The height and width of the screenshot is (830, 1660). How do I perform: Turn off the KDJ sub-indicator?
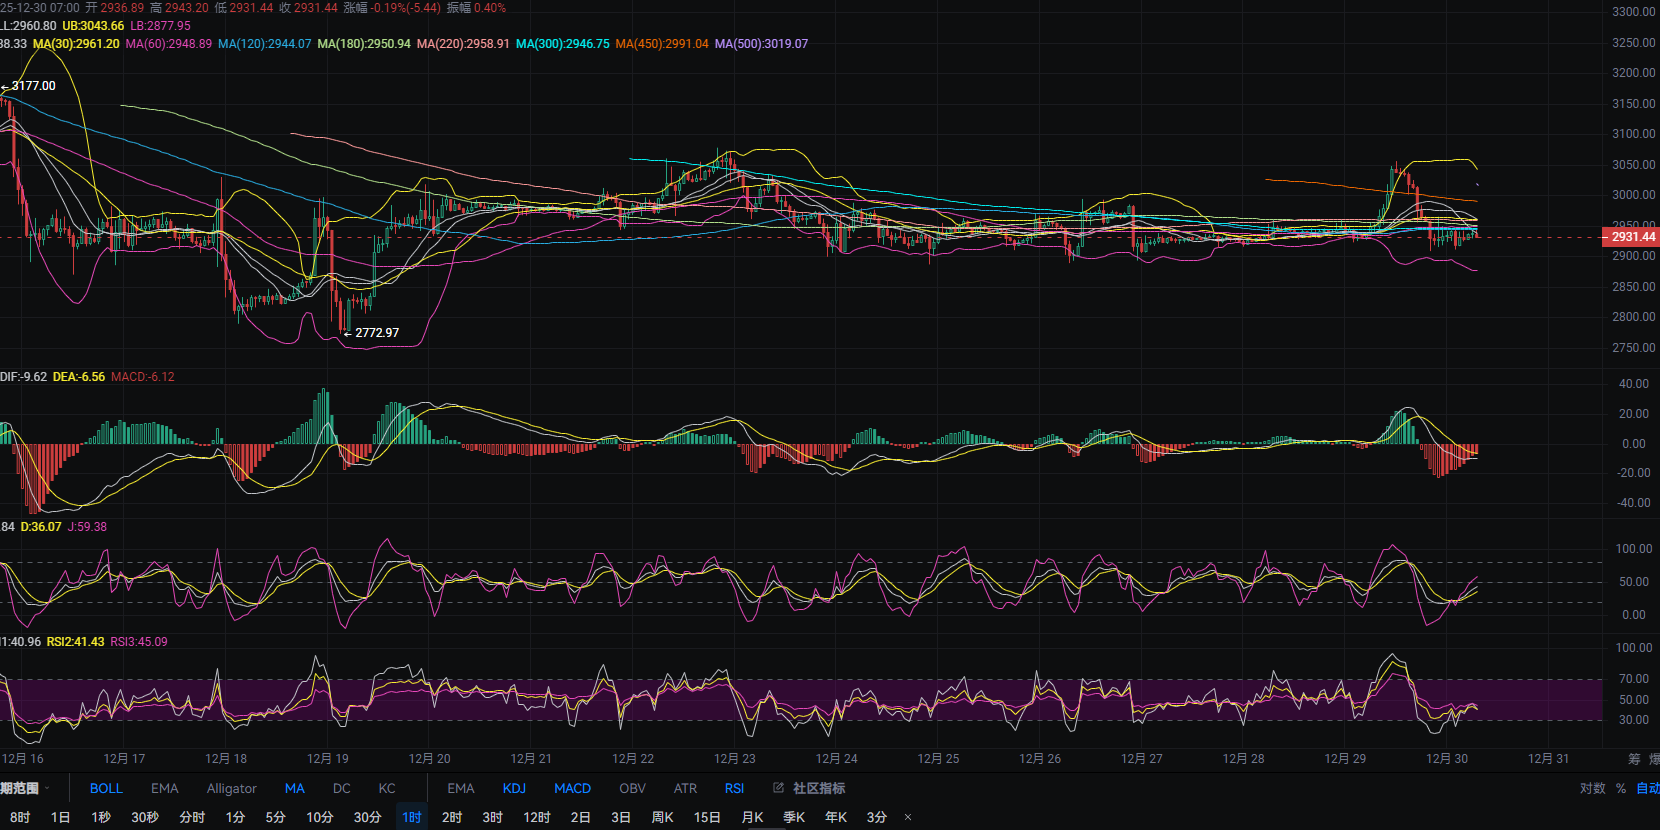514,788
